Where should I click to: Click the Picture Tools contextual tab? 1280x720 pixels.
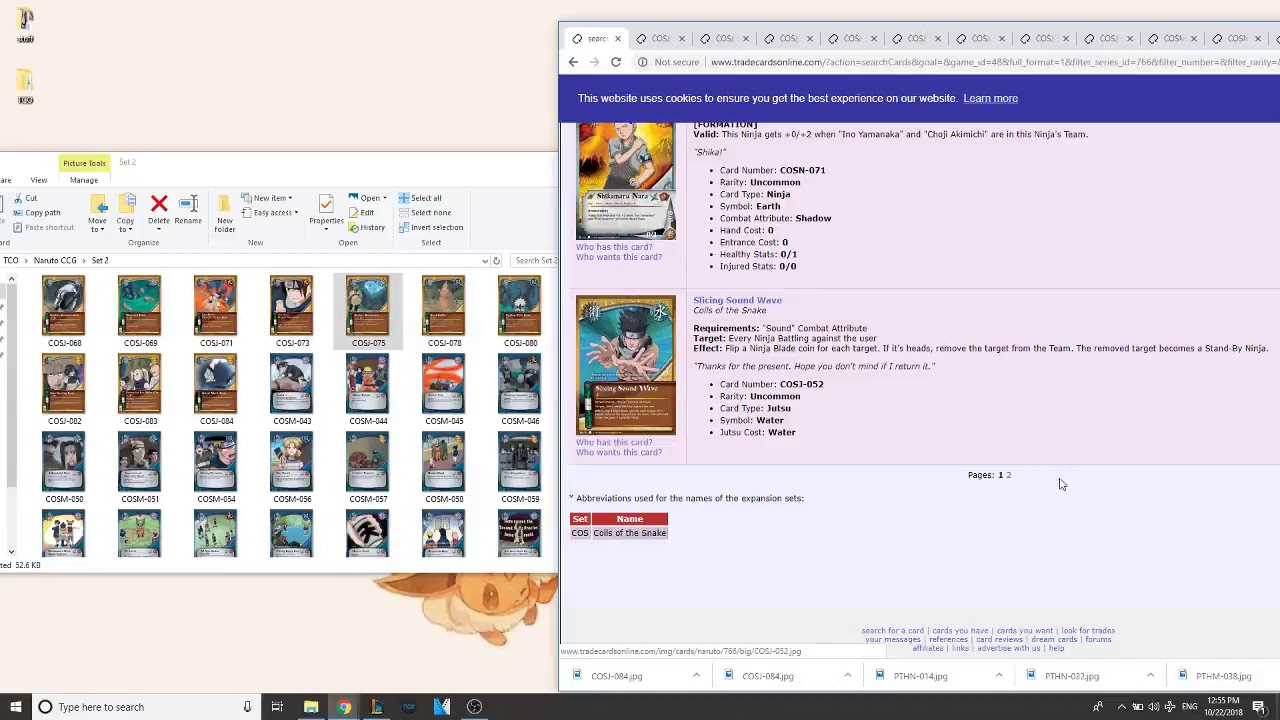click(84, 163)
